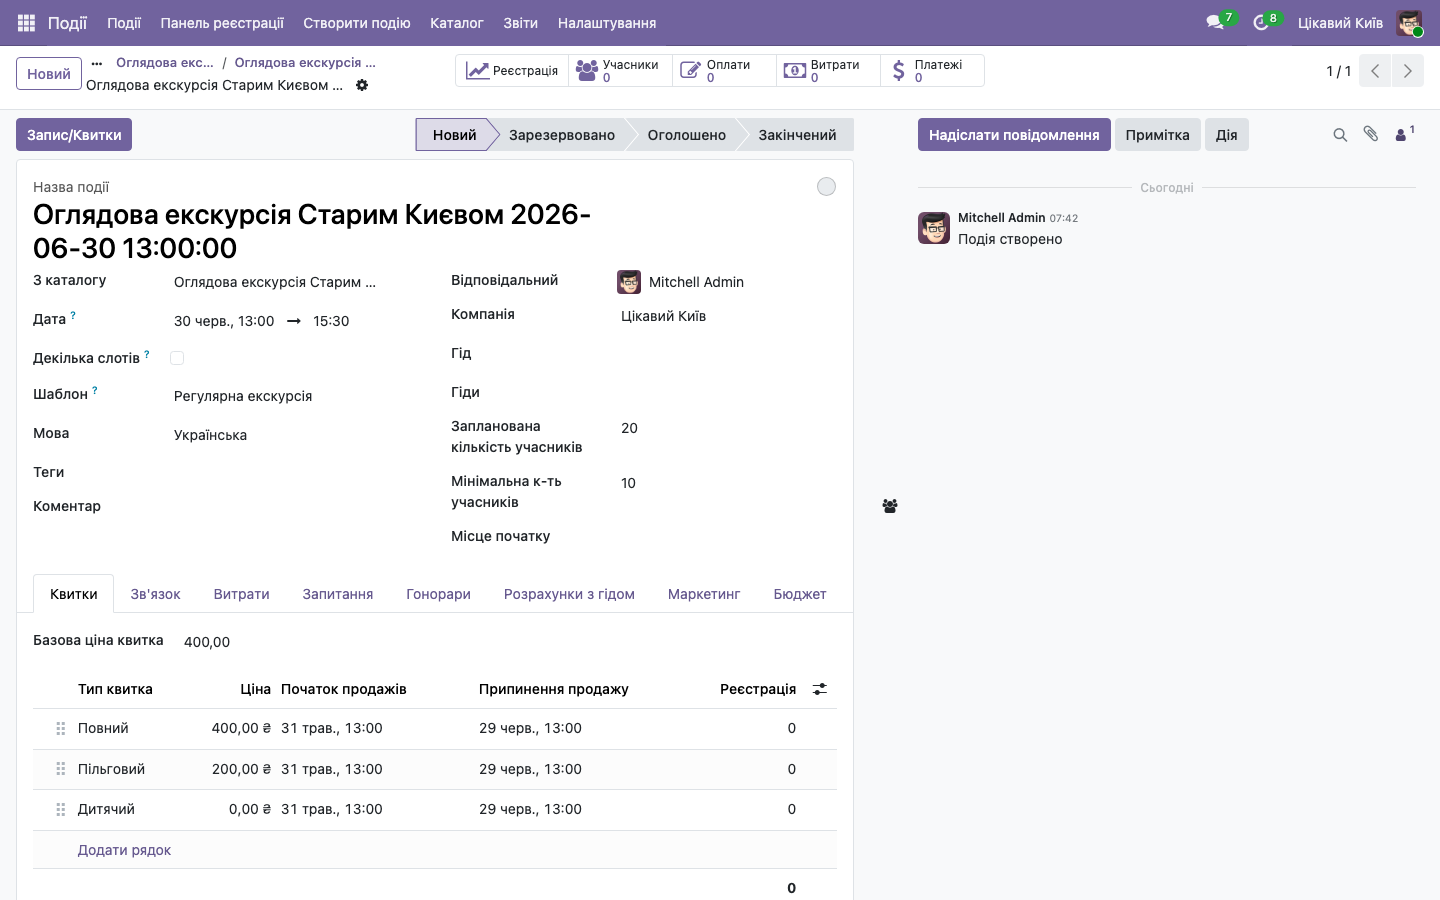Click the breadcrumb ellipsis icon

(97, 63)
